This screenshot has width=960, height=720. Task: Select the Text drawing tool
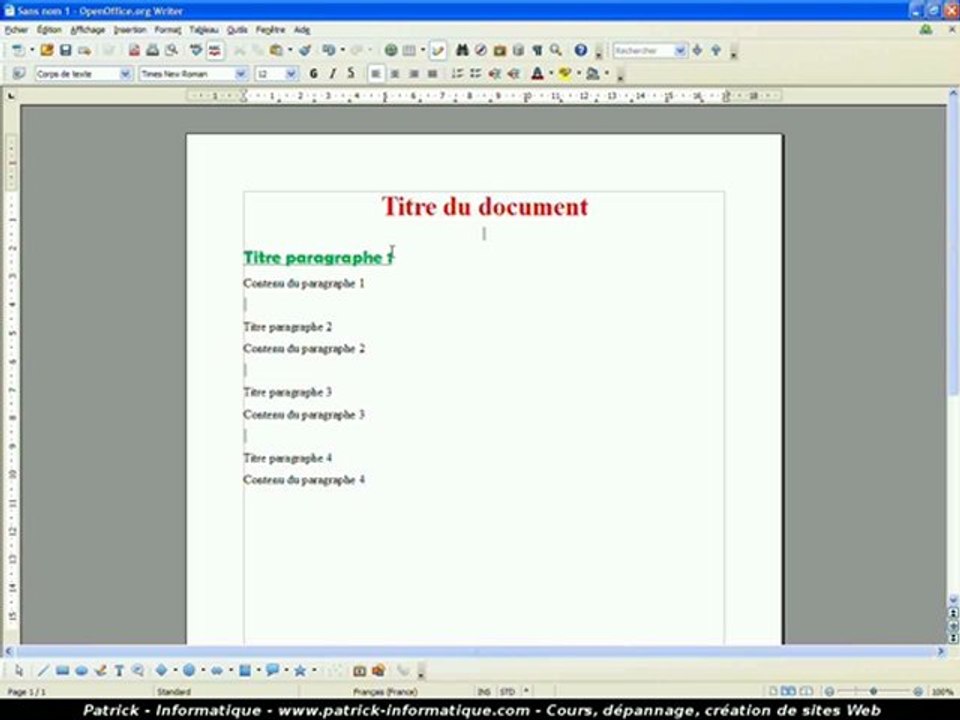pos(119,670)
